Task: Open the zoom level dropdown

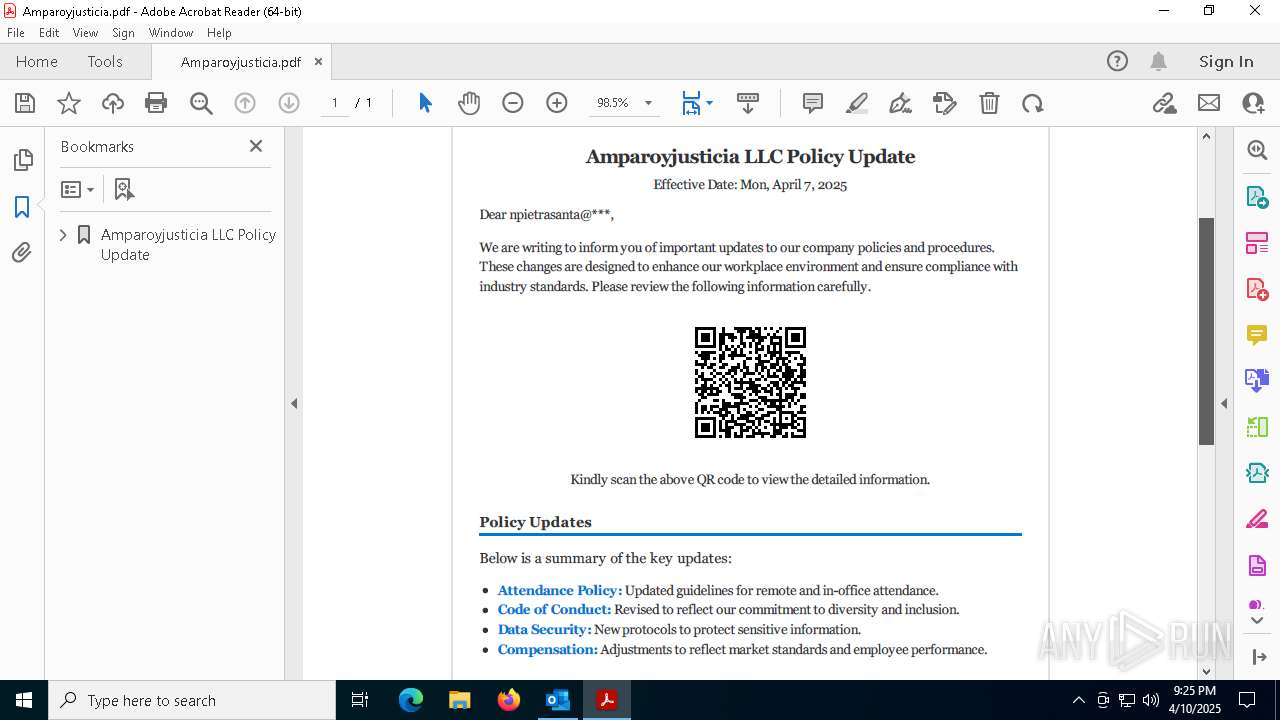Action: [x=648, y=103]
